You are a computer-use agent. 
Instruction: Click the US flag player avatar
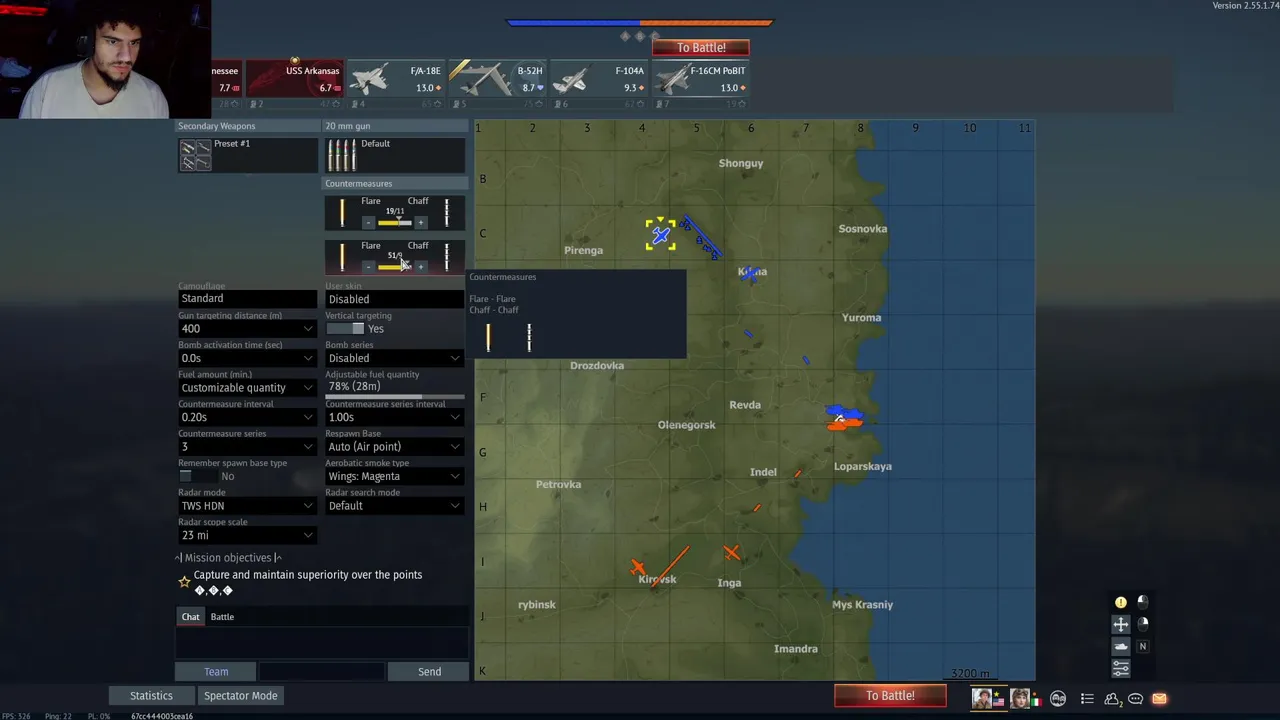(987, 698)
